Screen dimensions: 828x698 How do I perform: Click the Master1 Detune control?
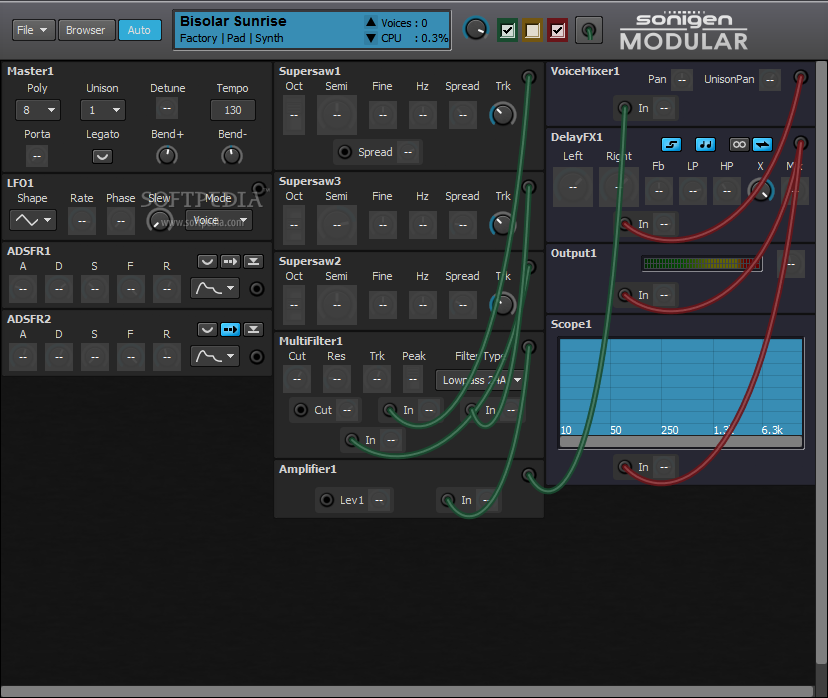click(167, 109)
